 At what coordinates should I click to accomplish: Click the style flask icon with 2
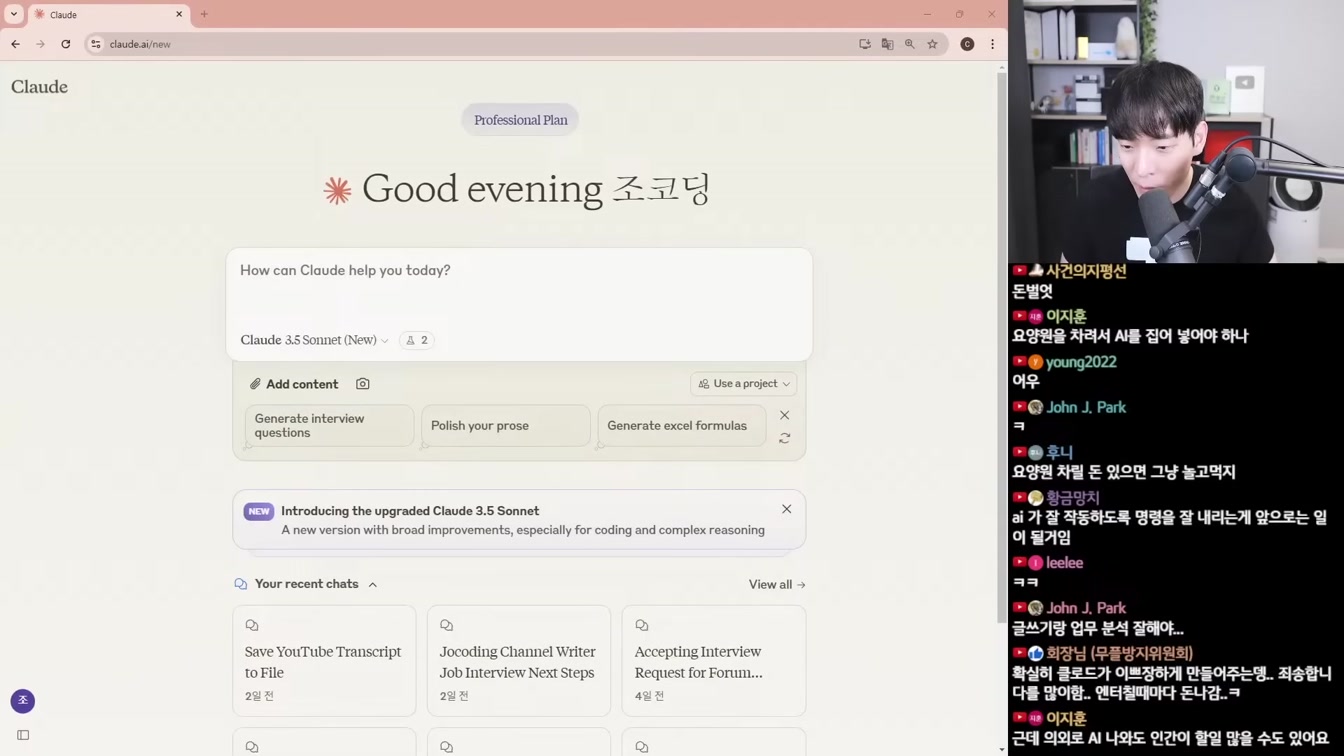417,340
